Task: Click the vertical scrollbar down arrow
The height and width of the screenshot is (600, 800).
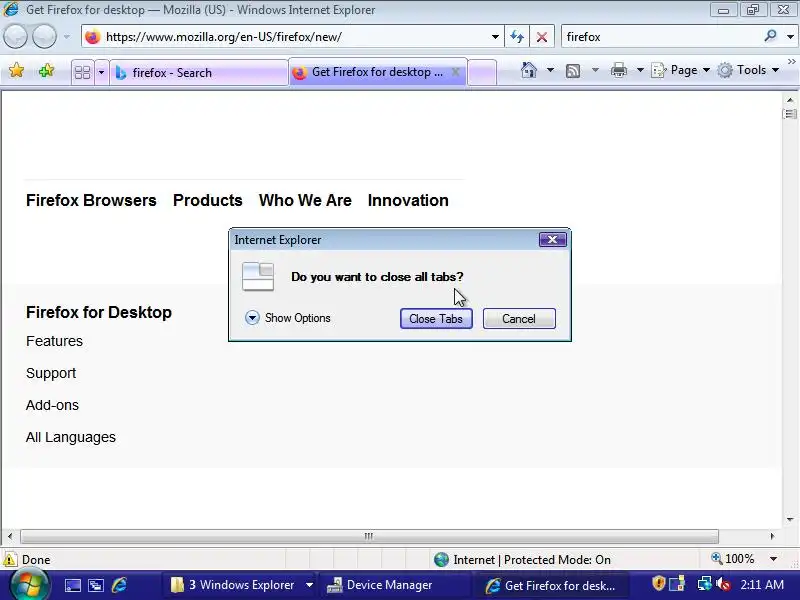Action: pyautogui.click(x=790, y=520)
